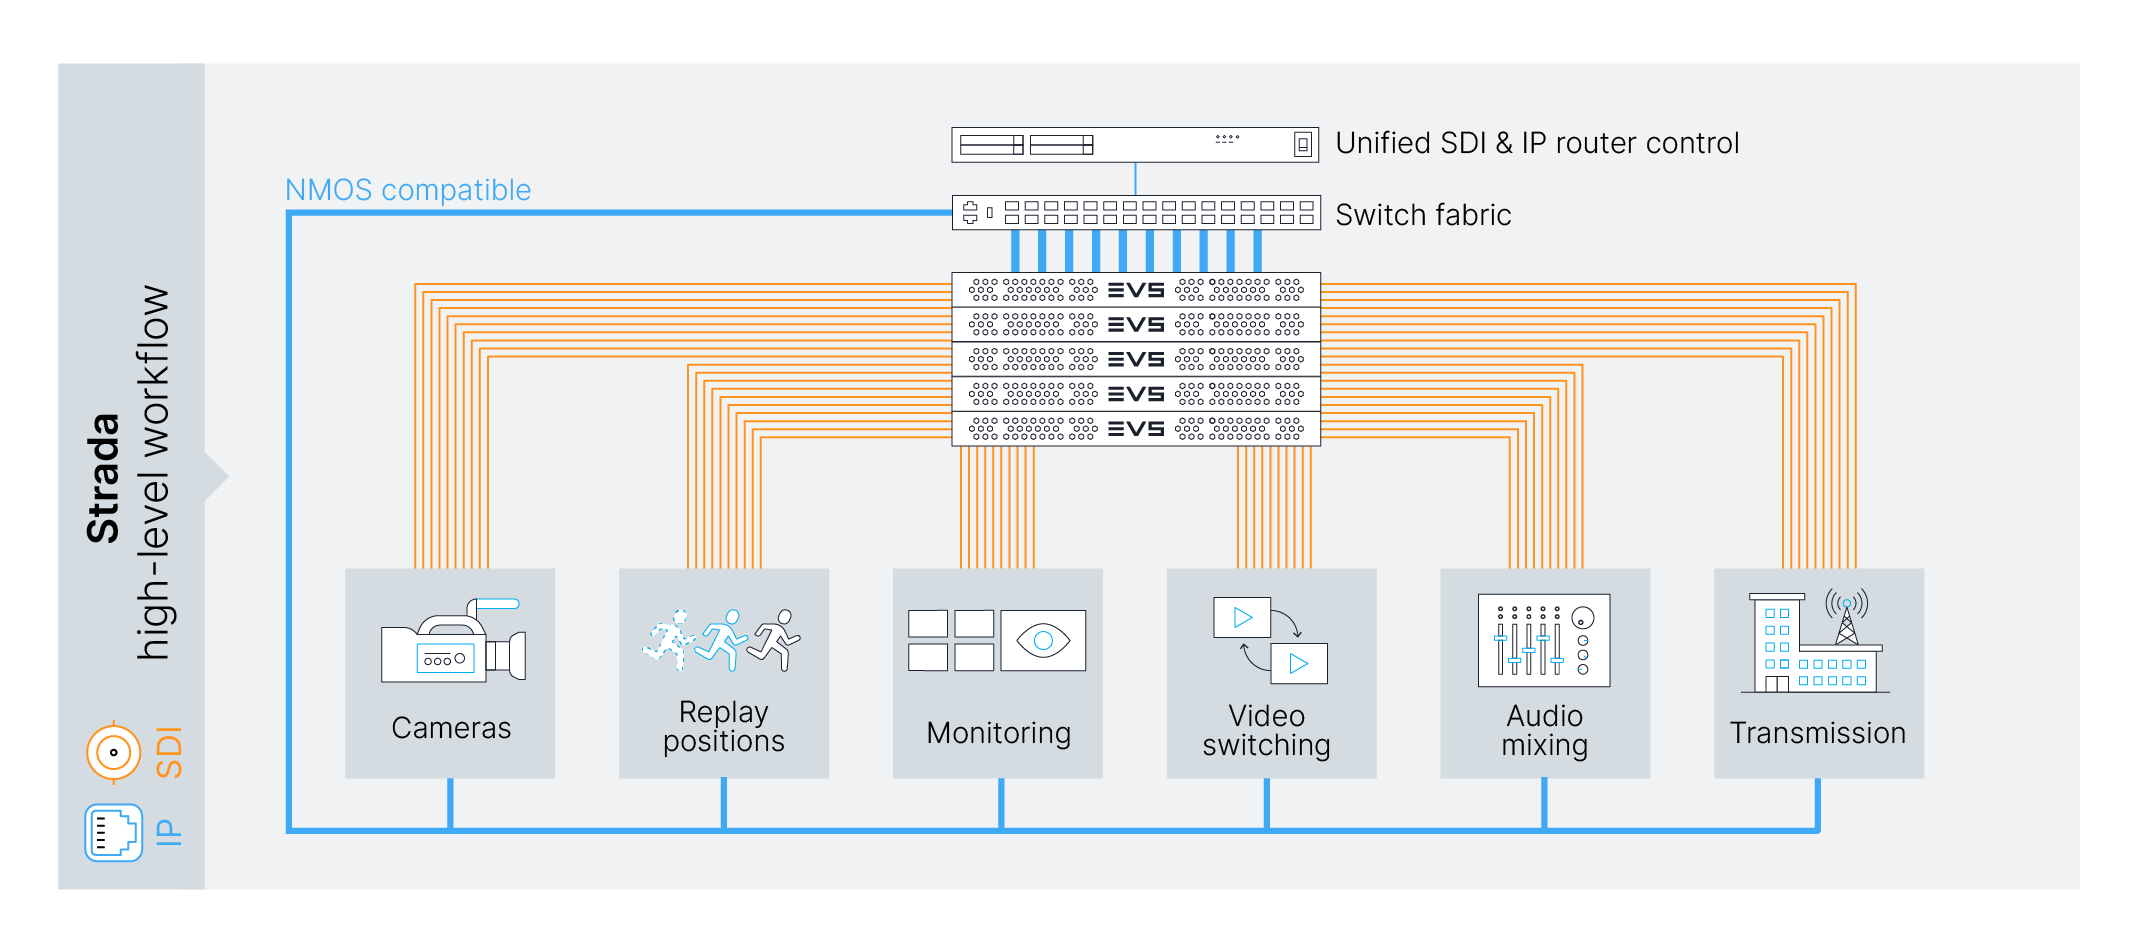
Task: Click the "Strada" title text
Action: point(104,478)
